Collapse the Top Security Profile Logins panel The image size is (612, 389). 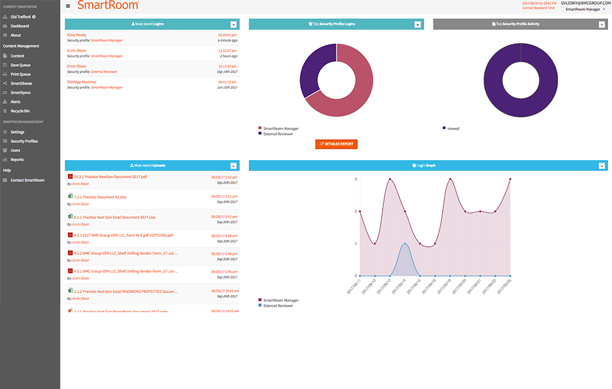click(x=418, y=25)
